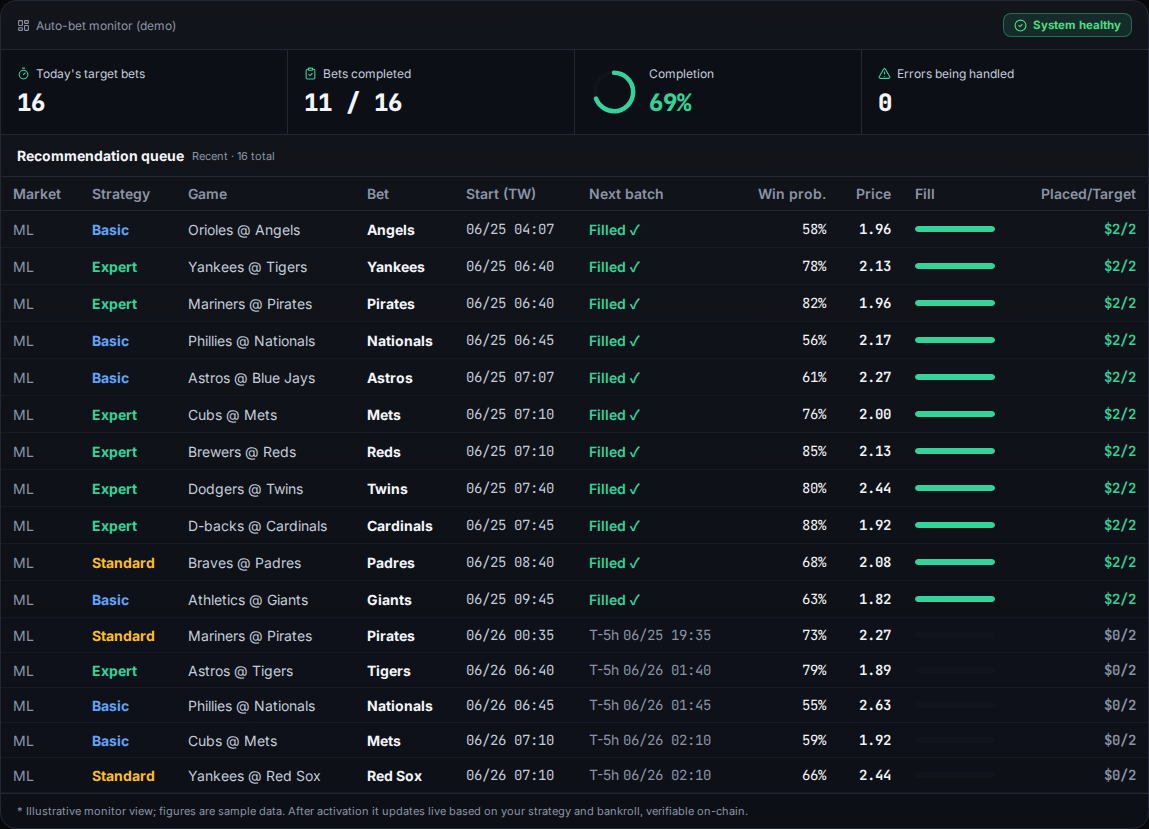Click the Twins bet cell
The image size is (1149, 829).
[387, 489]
